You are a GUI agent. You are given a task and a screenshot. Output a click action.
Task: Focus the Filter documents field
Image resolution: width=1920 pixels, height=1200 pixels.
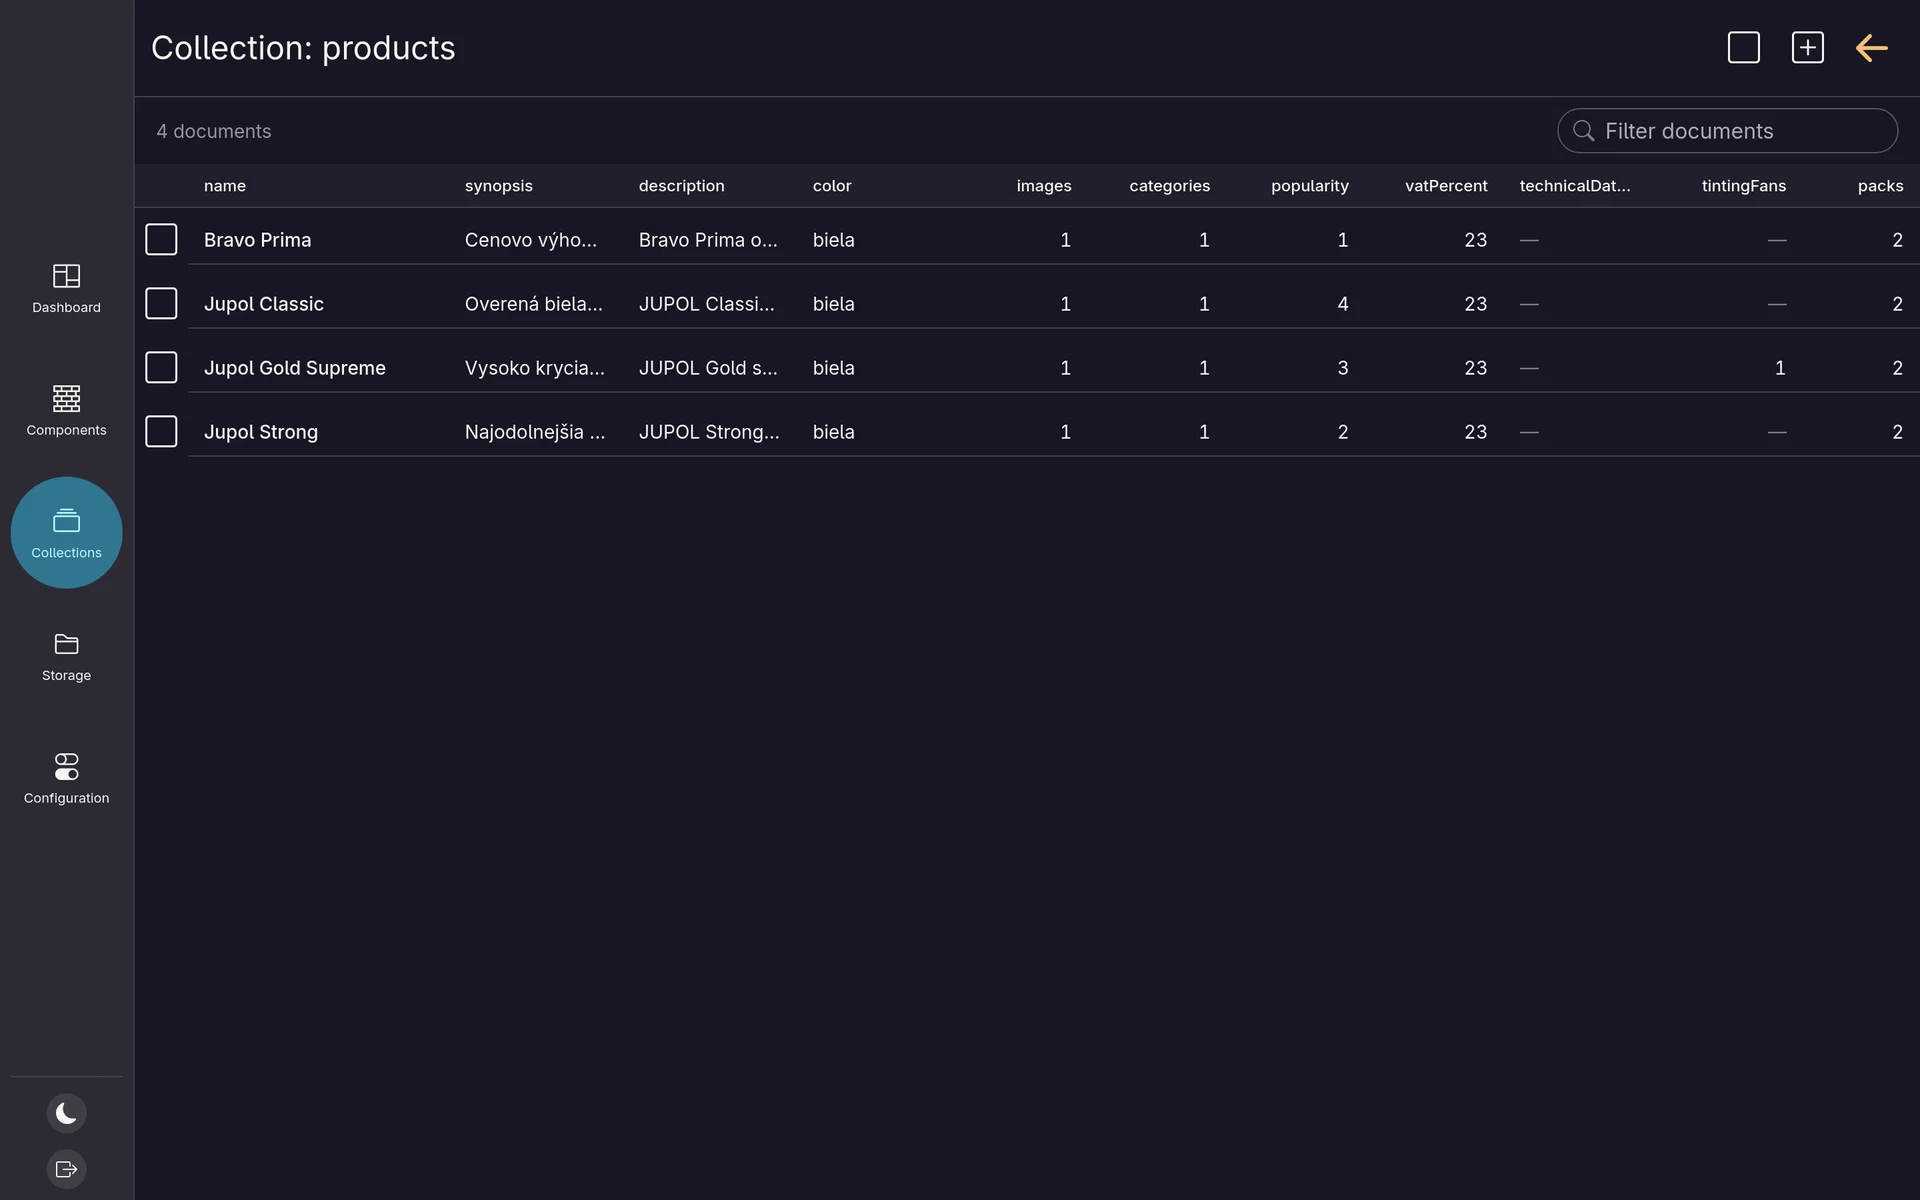coord(1727,131)
